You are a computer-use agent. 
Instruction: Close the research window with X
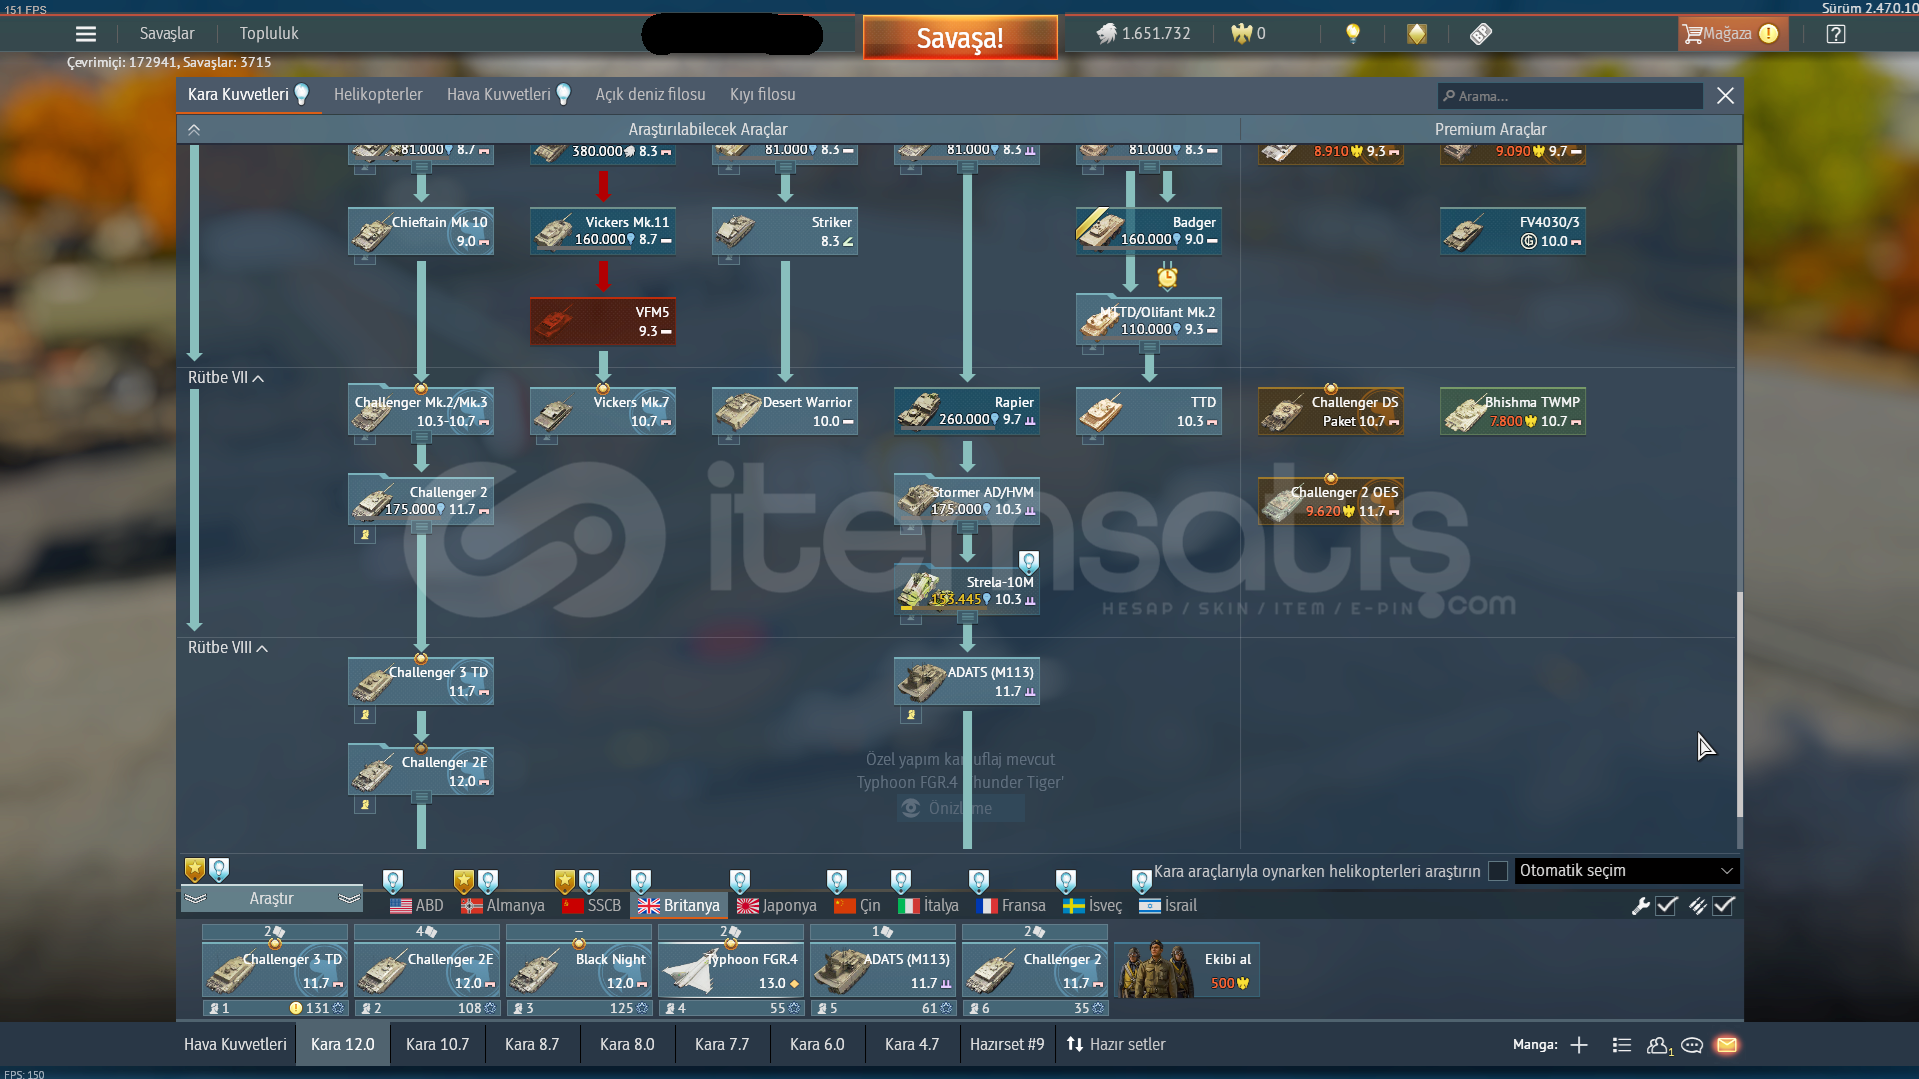coord(1725,96)
